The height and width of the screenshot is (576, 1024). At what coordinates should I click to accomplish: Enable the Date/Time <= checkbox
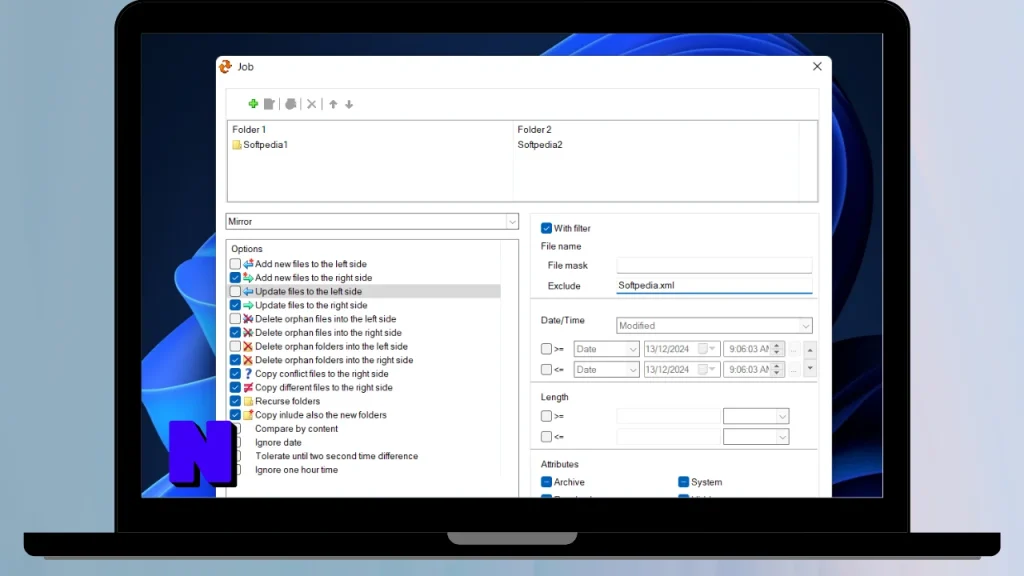546,370
